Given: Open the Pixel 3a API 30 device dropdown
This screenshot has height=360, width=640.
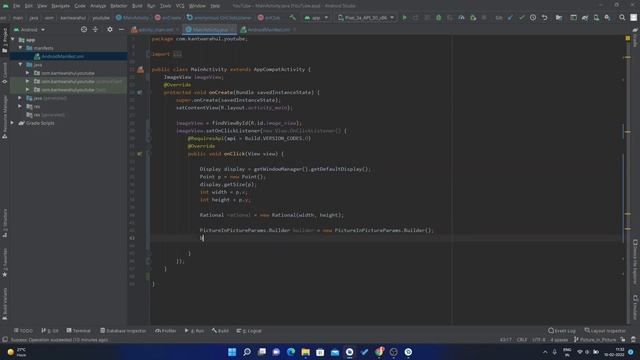Looking at the screenshot, I should (366, 18).
